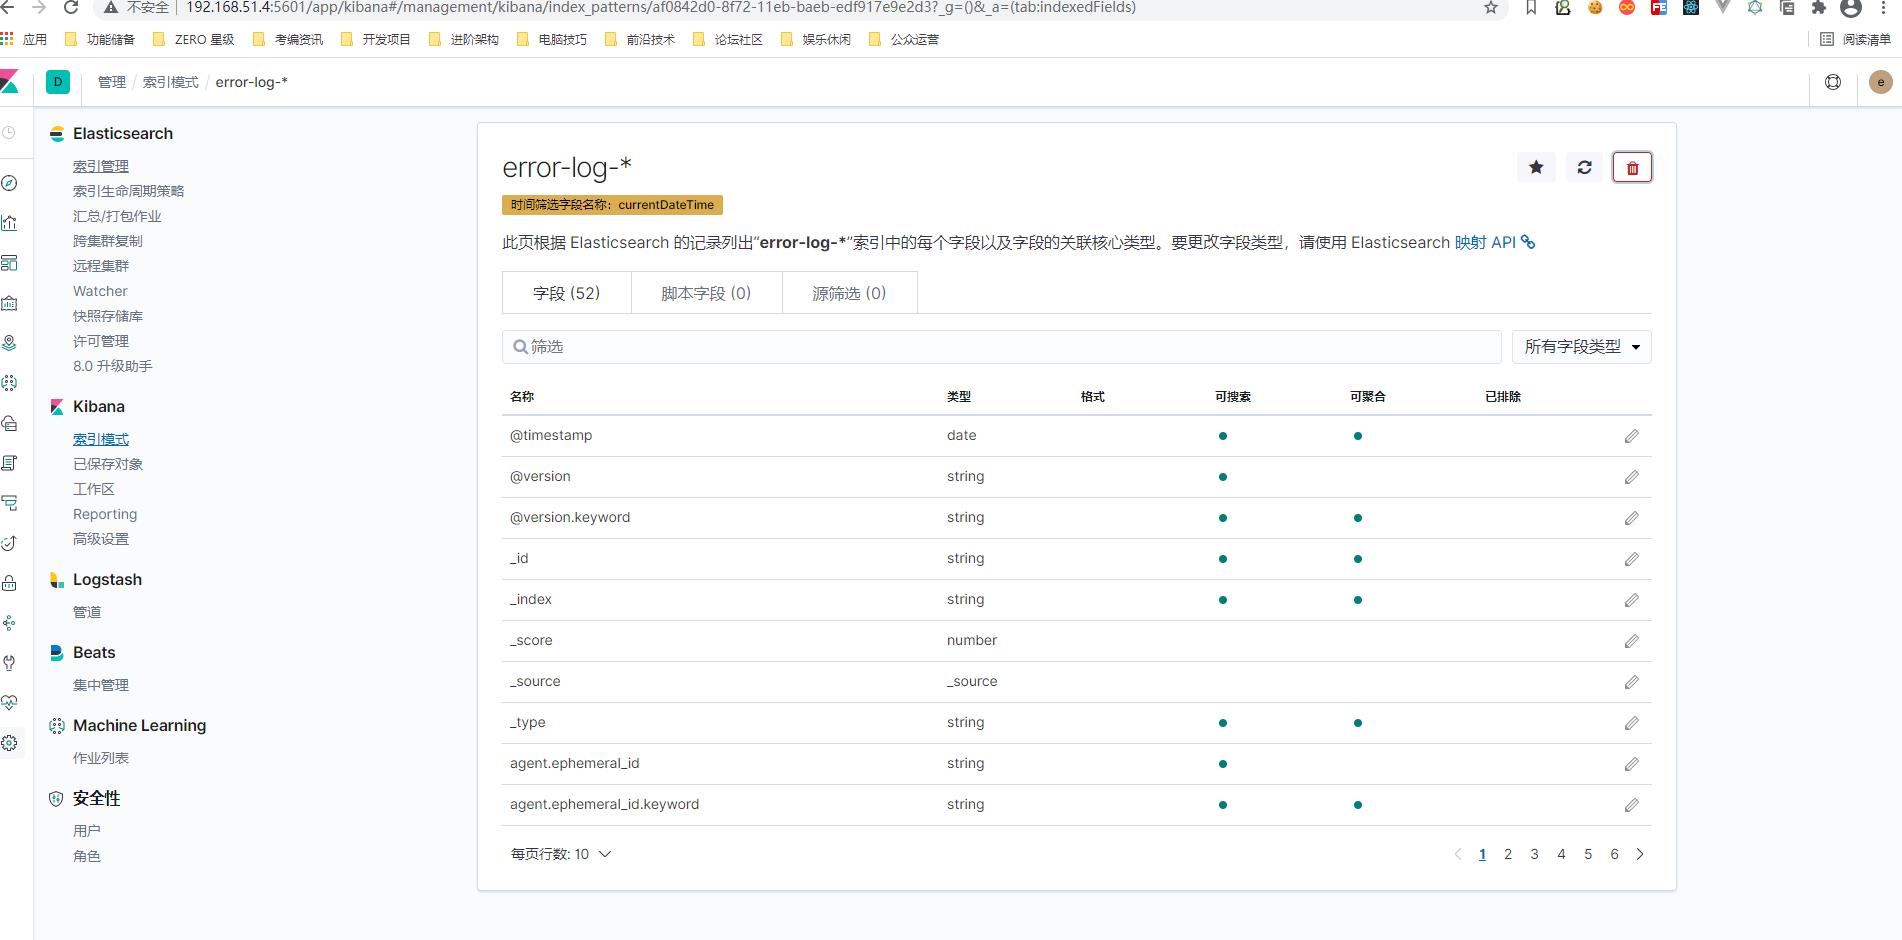Open Visualize chart icon in sidebar
Image resolution: width=1902 pixels, height=940 pixels.
[x=9, y=223]
